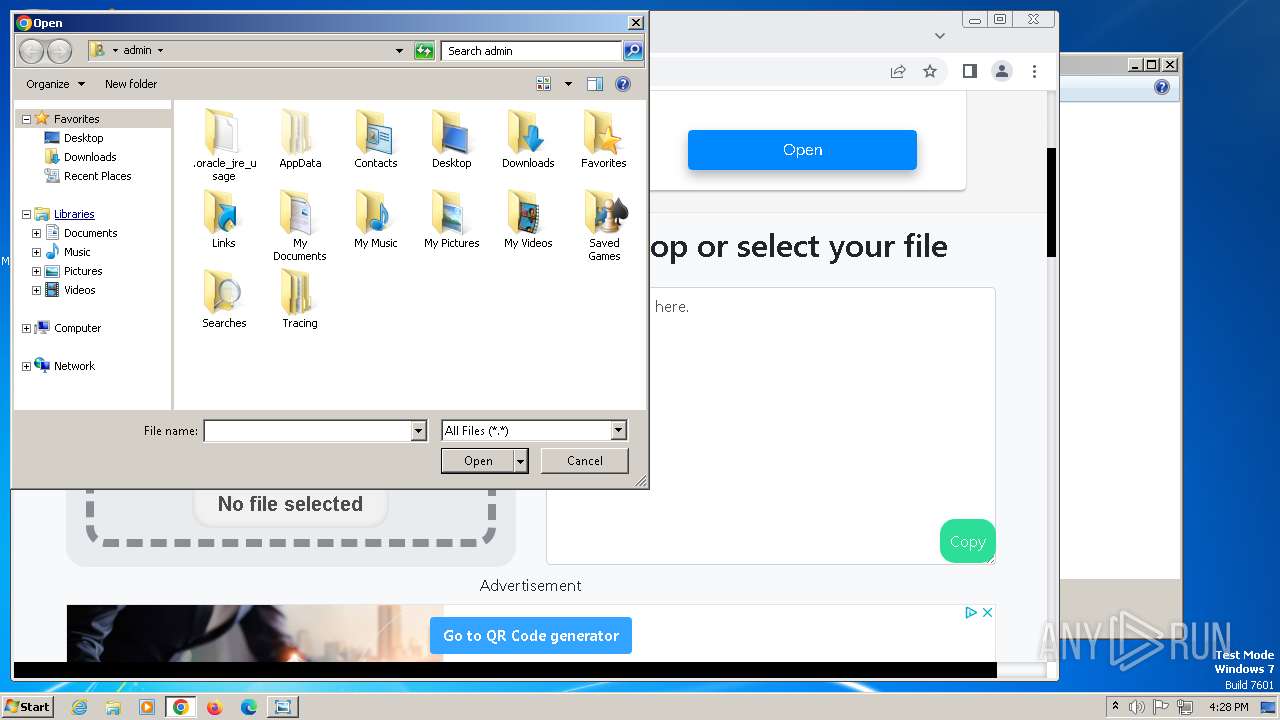Select Desktop under Favorites in sidebar

click(x=73, y=138)
